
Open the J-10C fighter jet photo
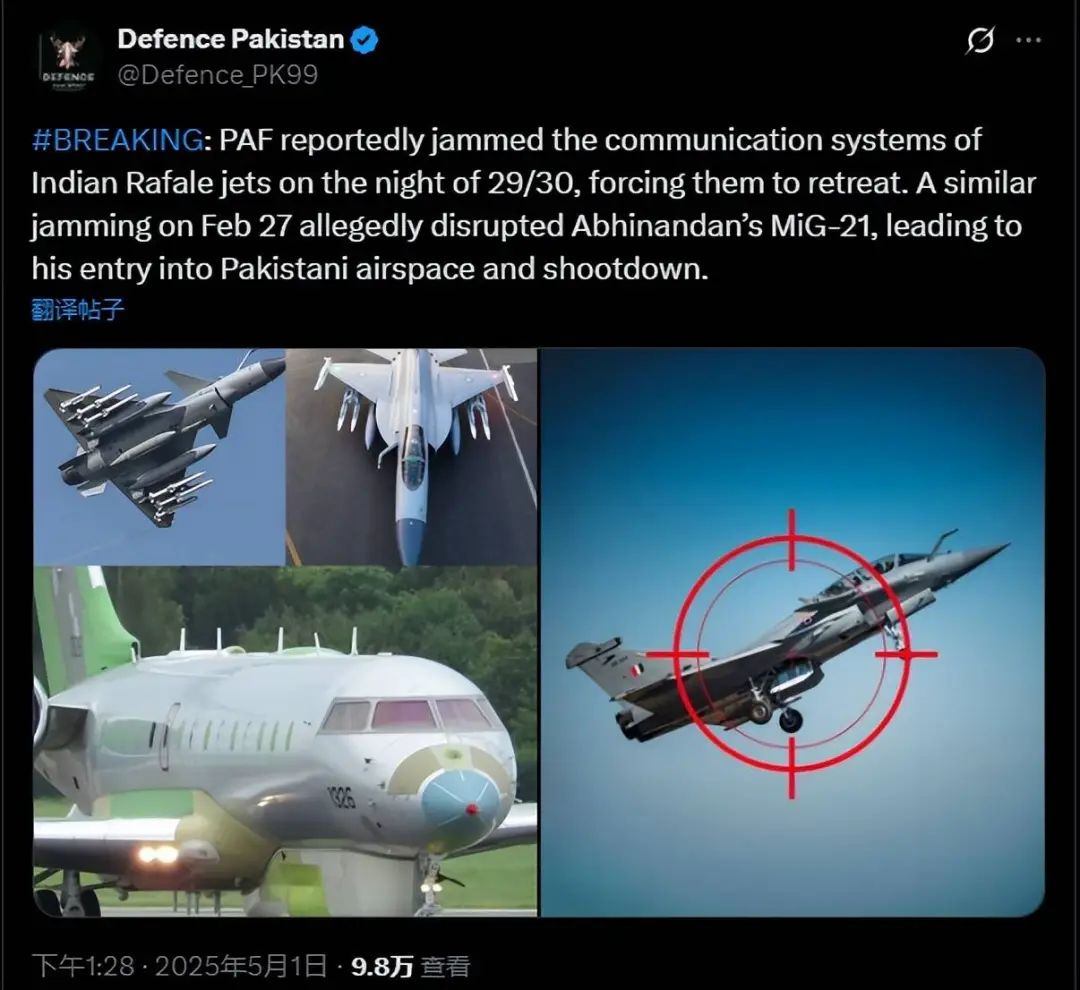[159, 457]
